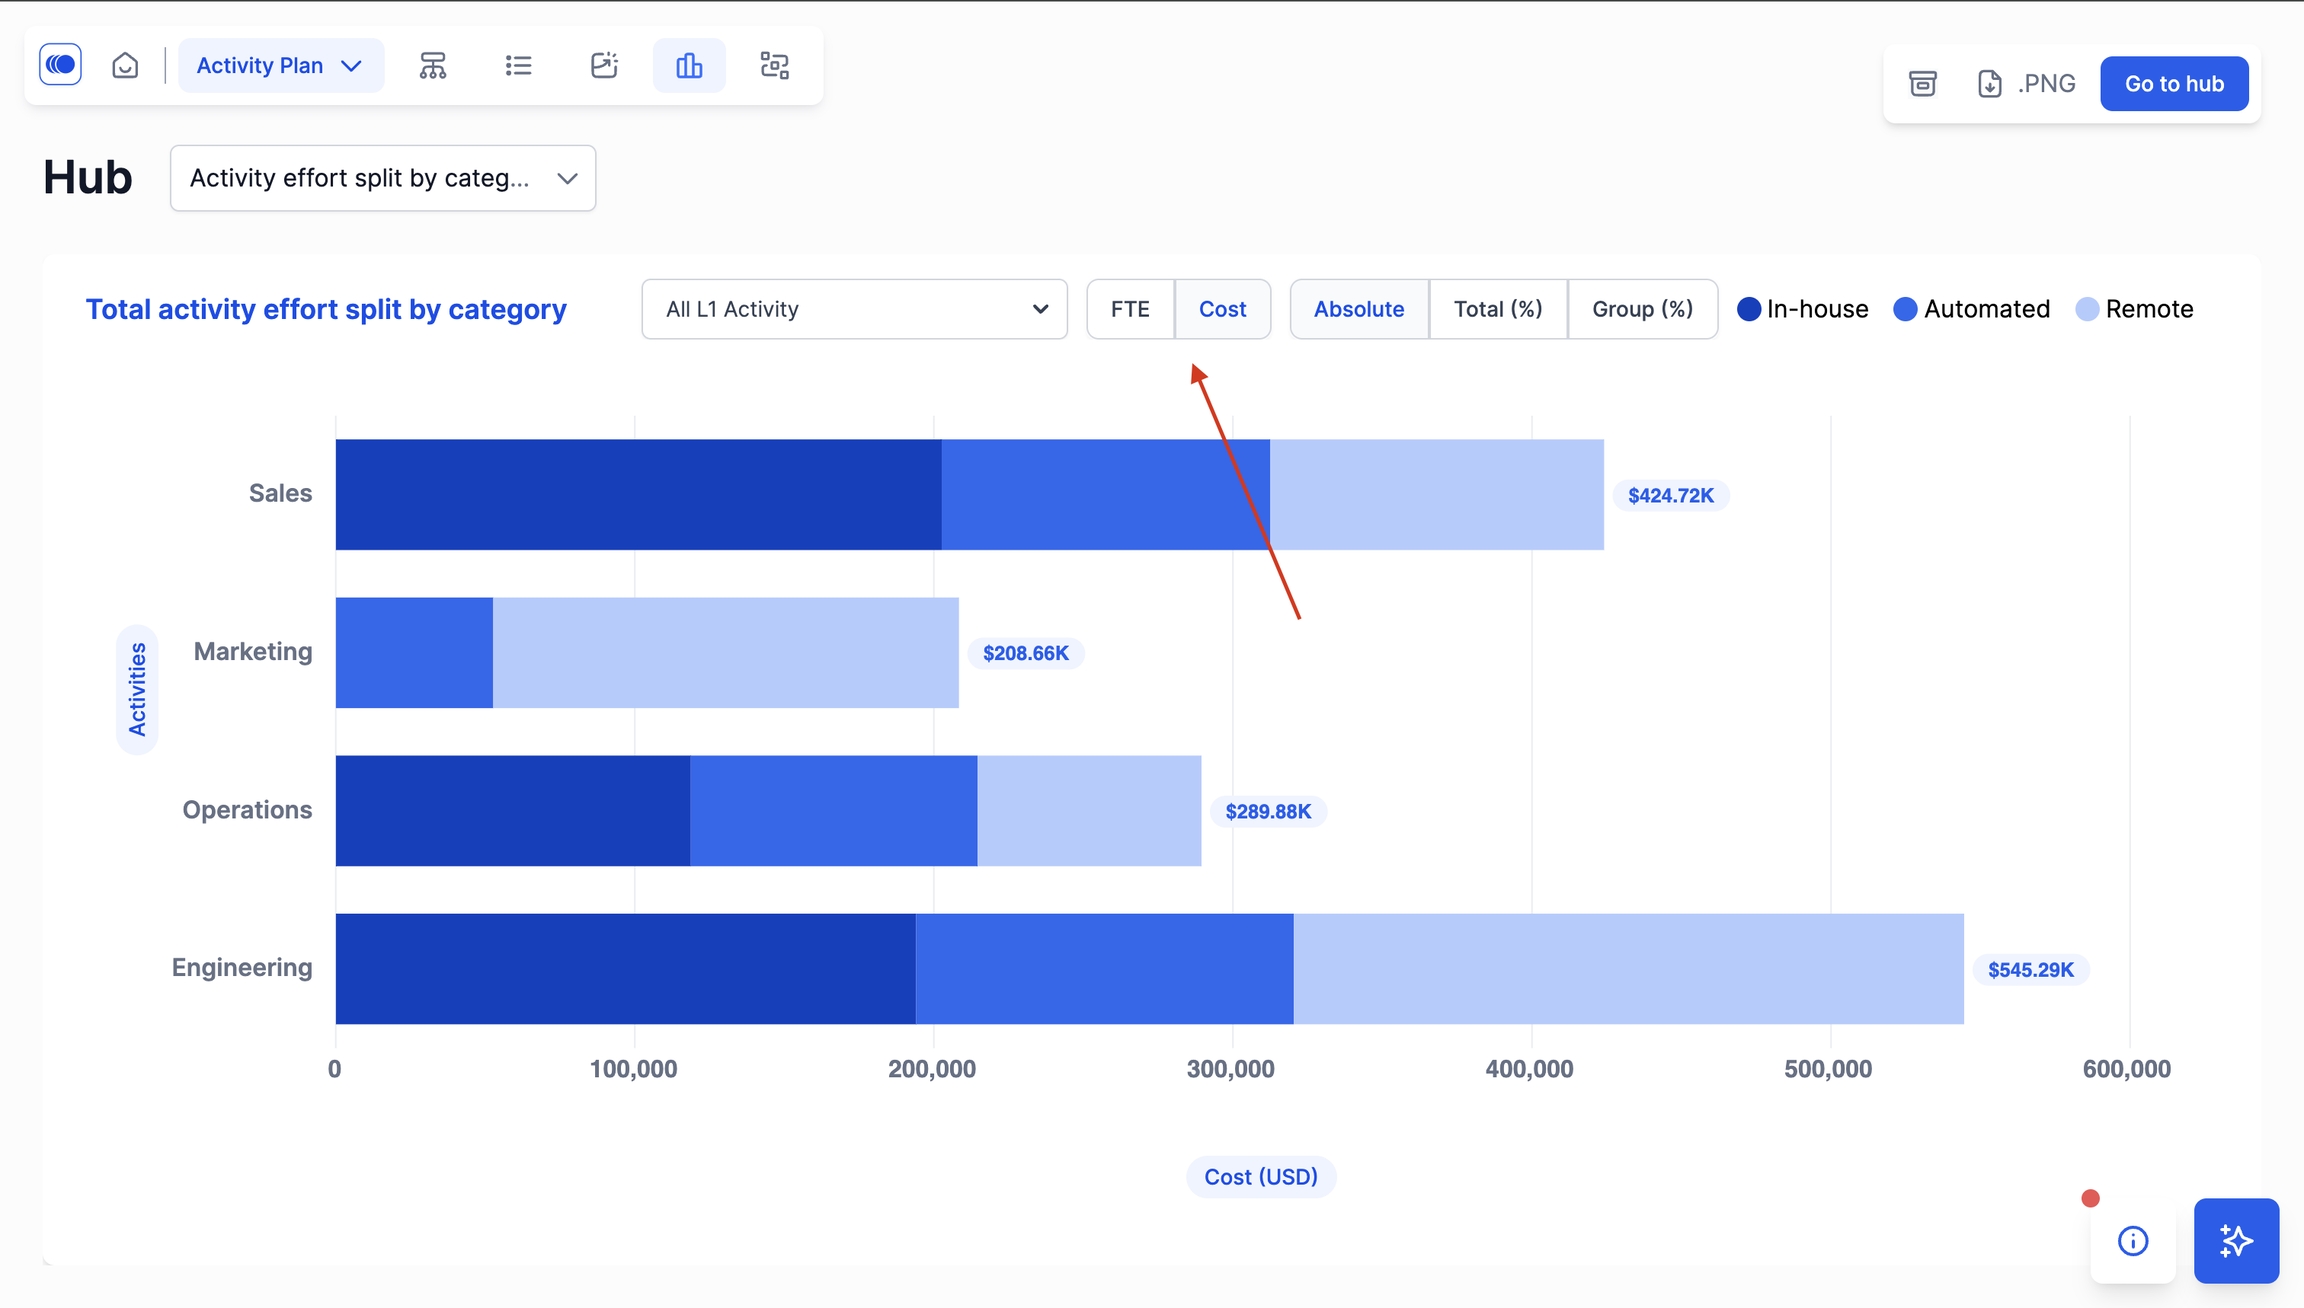Screen dimensions: 2304x1308
Task: Export chart as .PNG
Action: [x=2028, y=83]
